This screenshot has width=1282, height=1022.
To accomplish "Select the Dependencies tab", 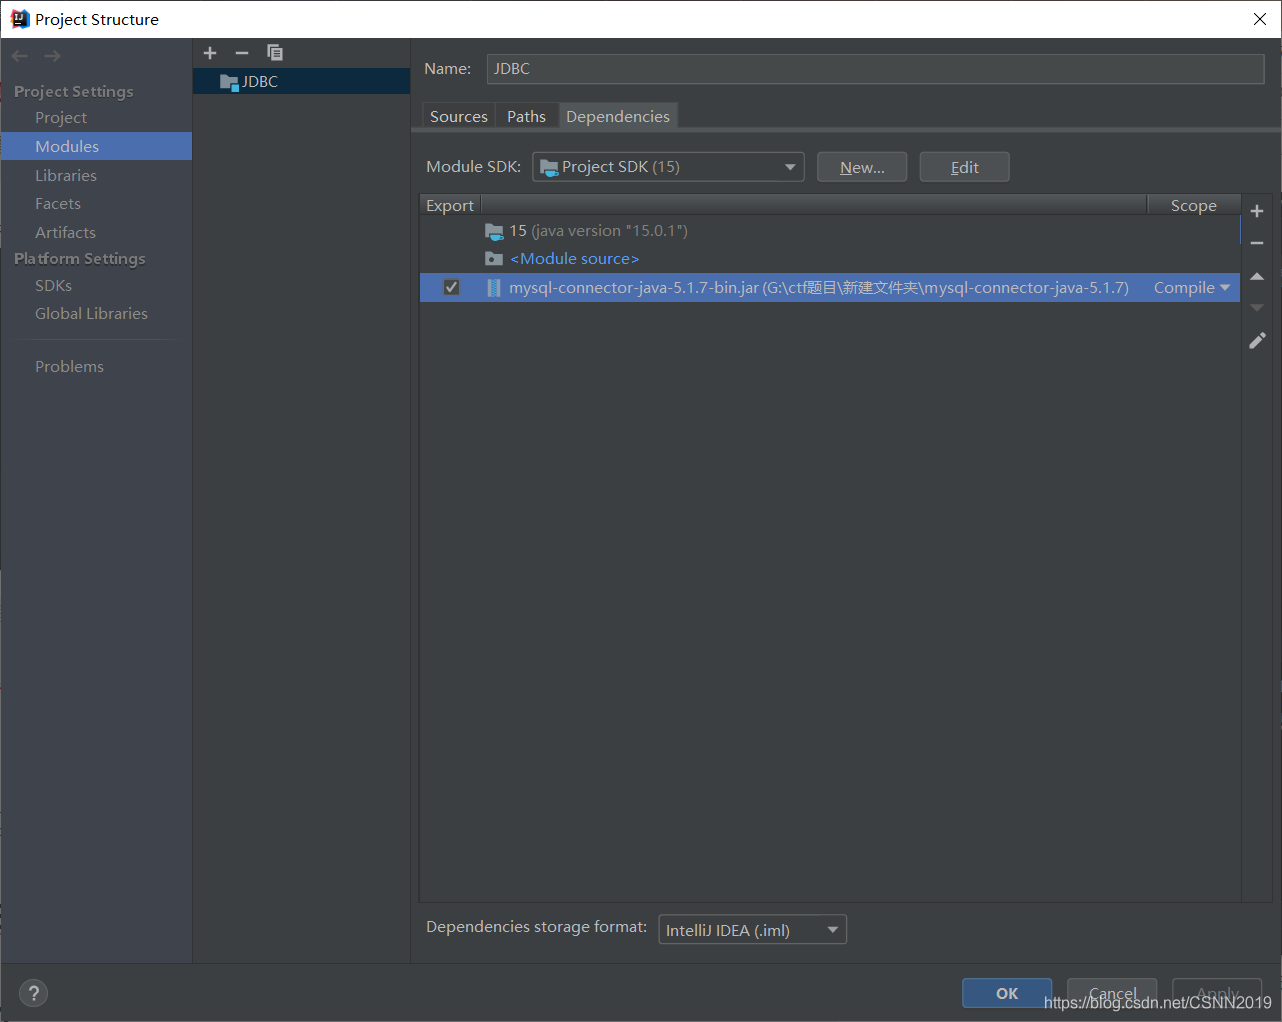I will (x=618, y=116).
